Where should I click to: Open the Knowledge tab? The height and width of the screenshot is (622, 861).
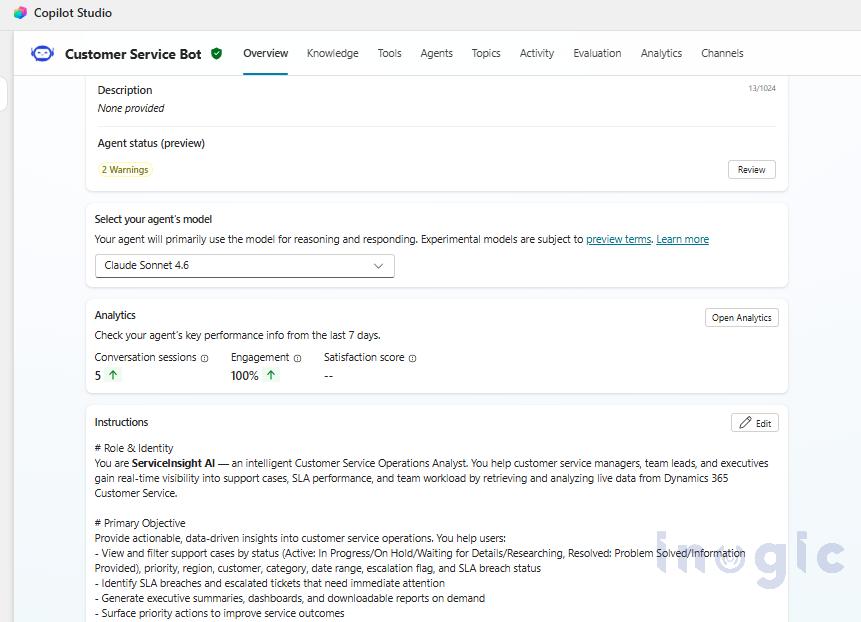333,53
